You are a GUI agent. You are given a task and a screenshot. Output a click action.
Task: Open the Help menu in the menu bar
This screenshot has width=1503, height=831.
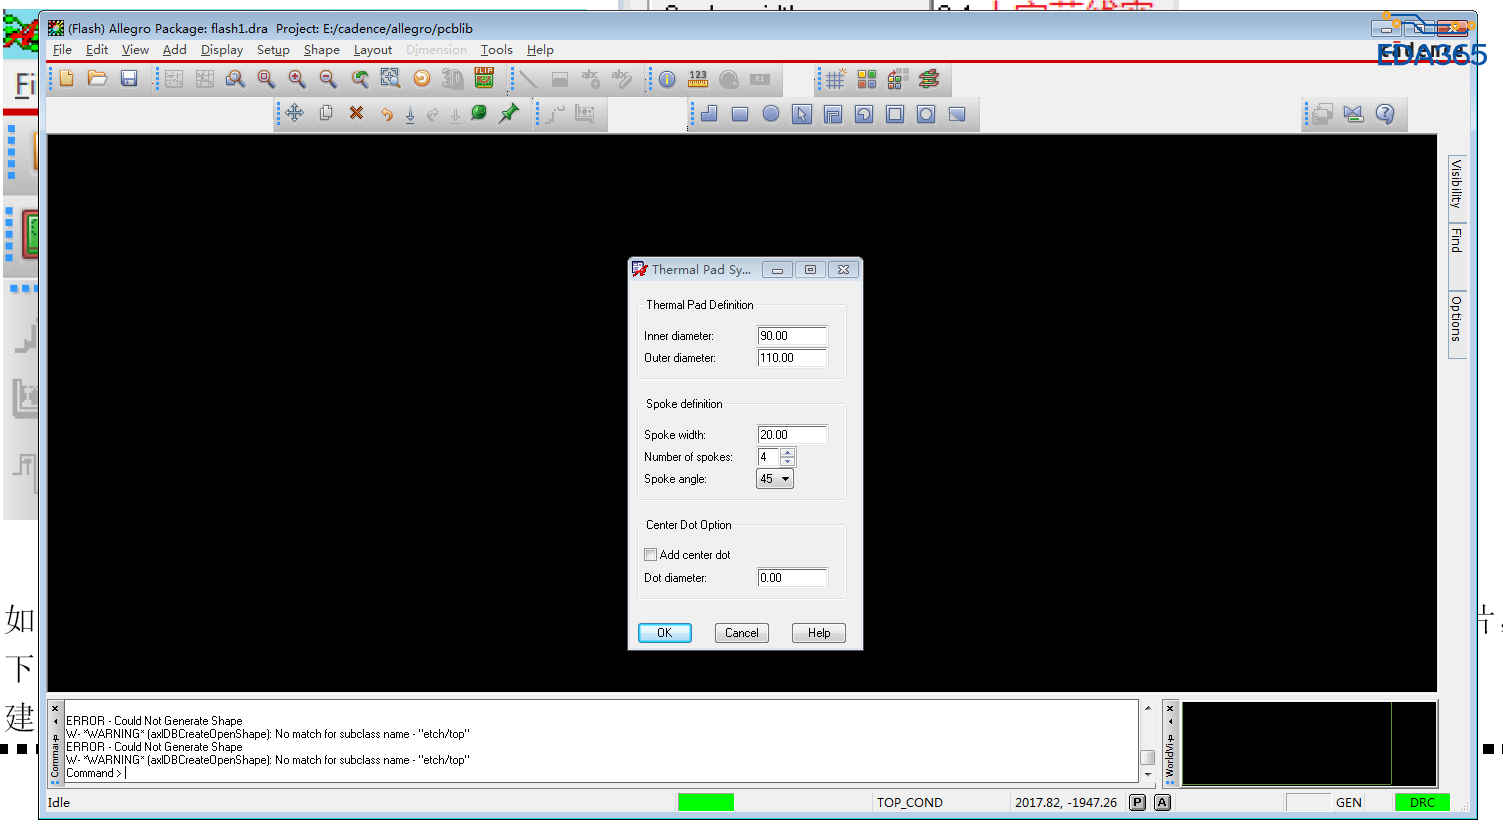coord(540,50)
